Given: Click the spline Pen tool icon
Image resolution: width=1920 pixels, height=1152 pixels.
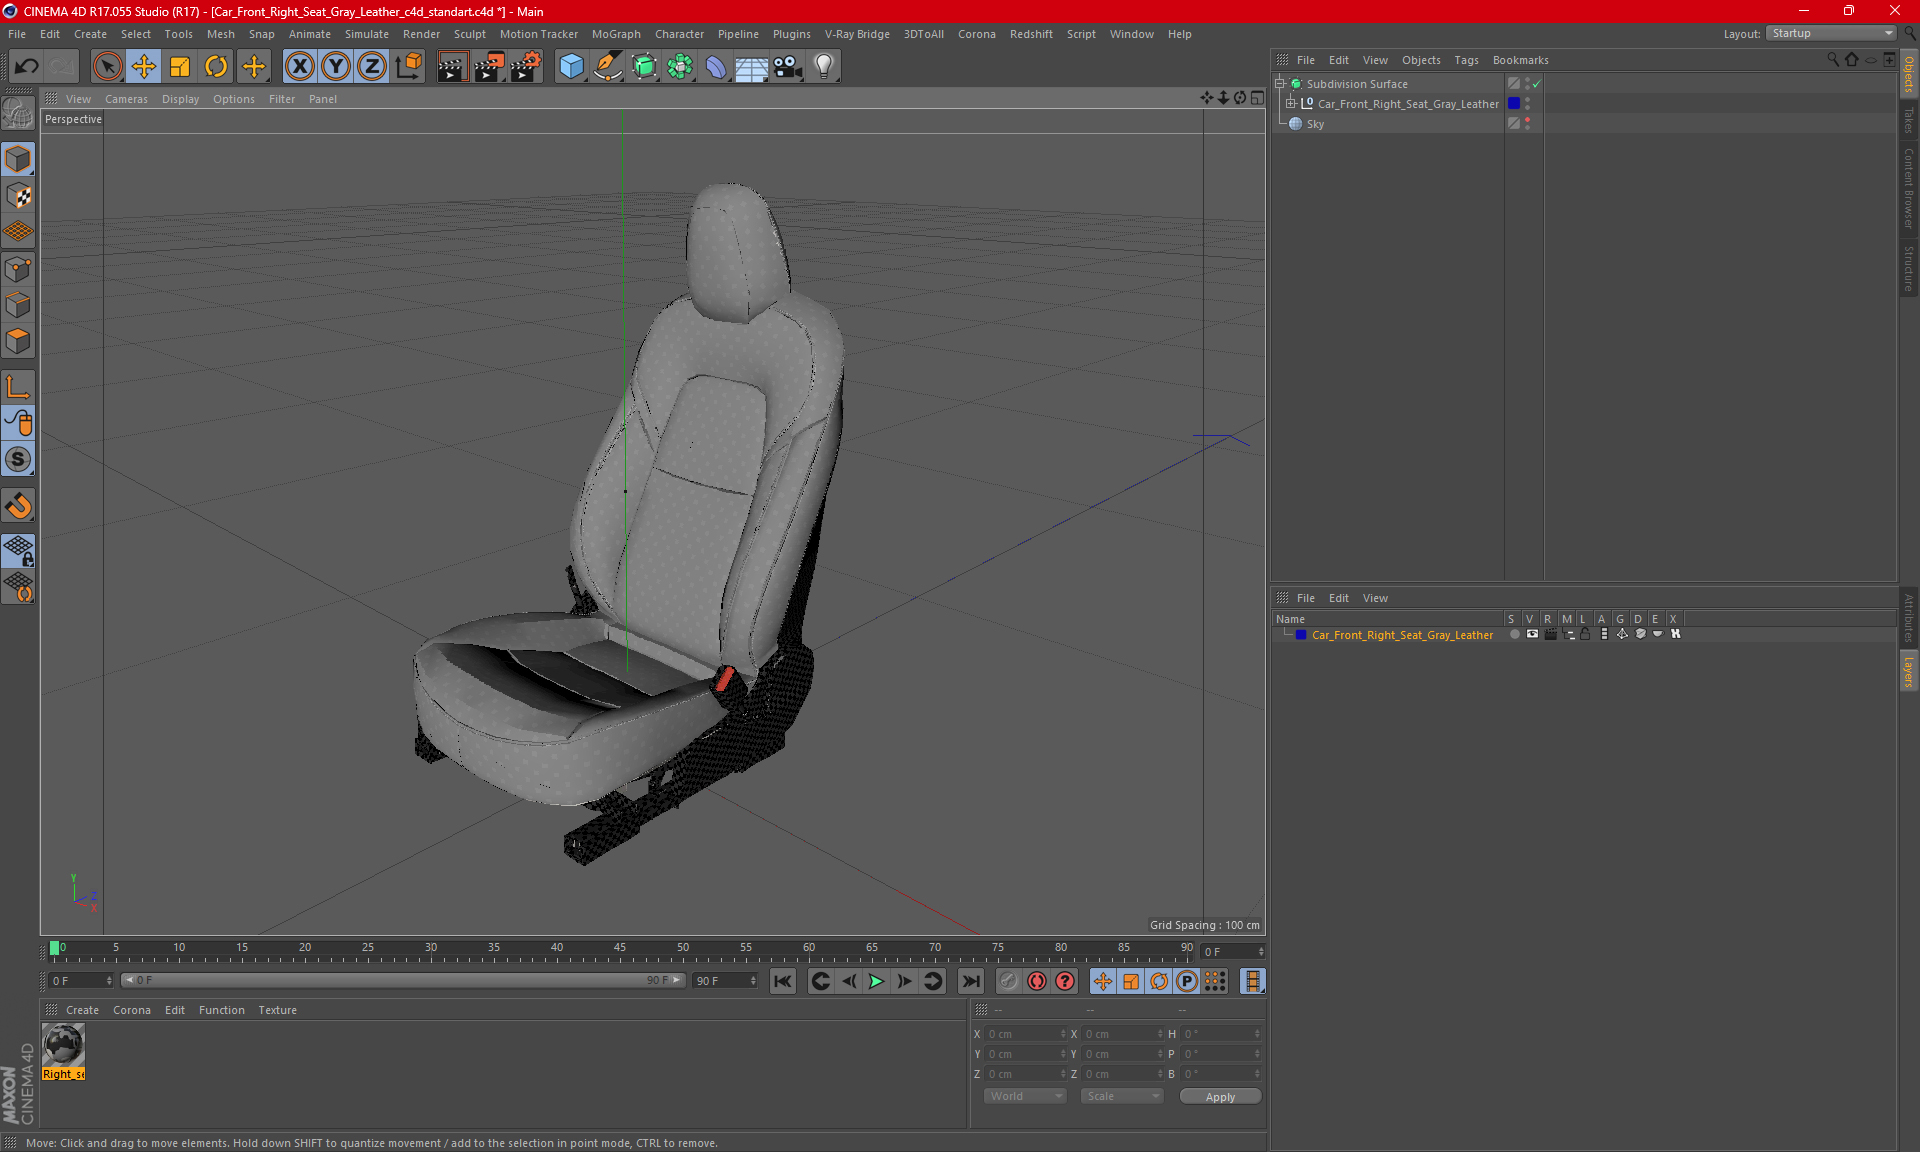Looking at the screenshot, I should click(607, 67).
